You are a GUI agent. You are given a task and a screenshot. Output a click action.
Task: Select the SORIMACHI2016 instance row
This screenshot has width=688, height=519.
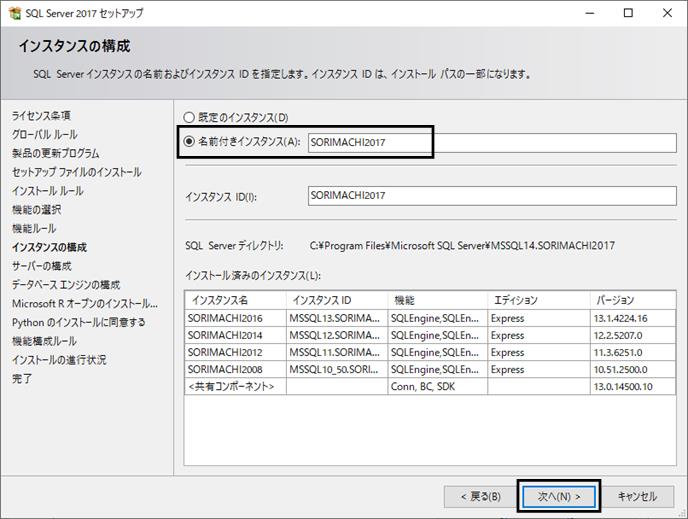[430, 318]
